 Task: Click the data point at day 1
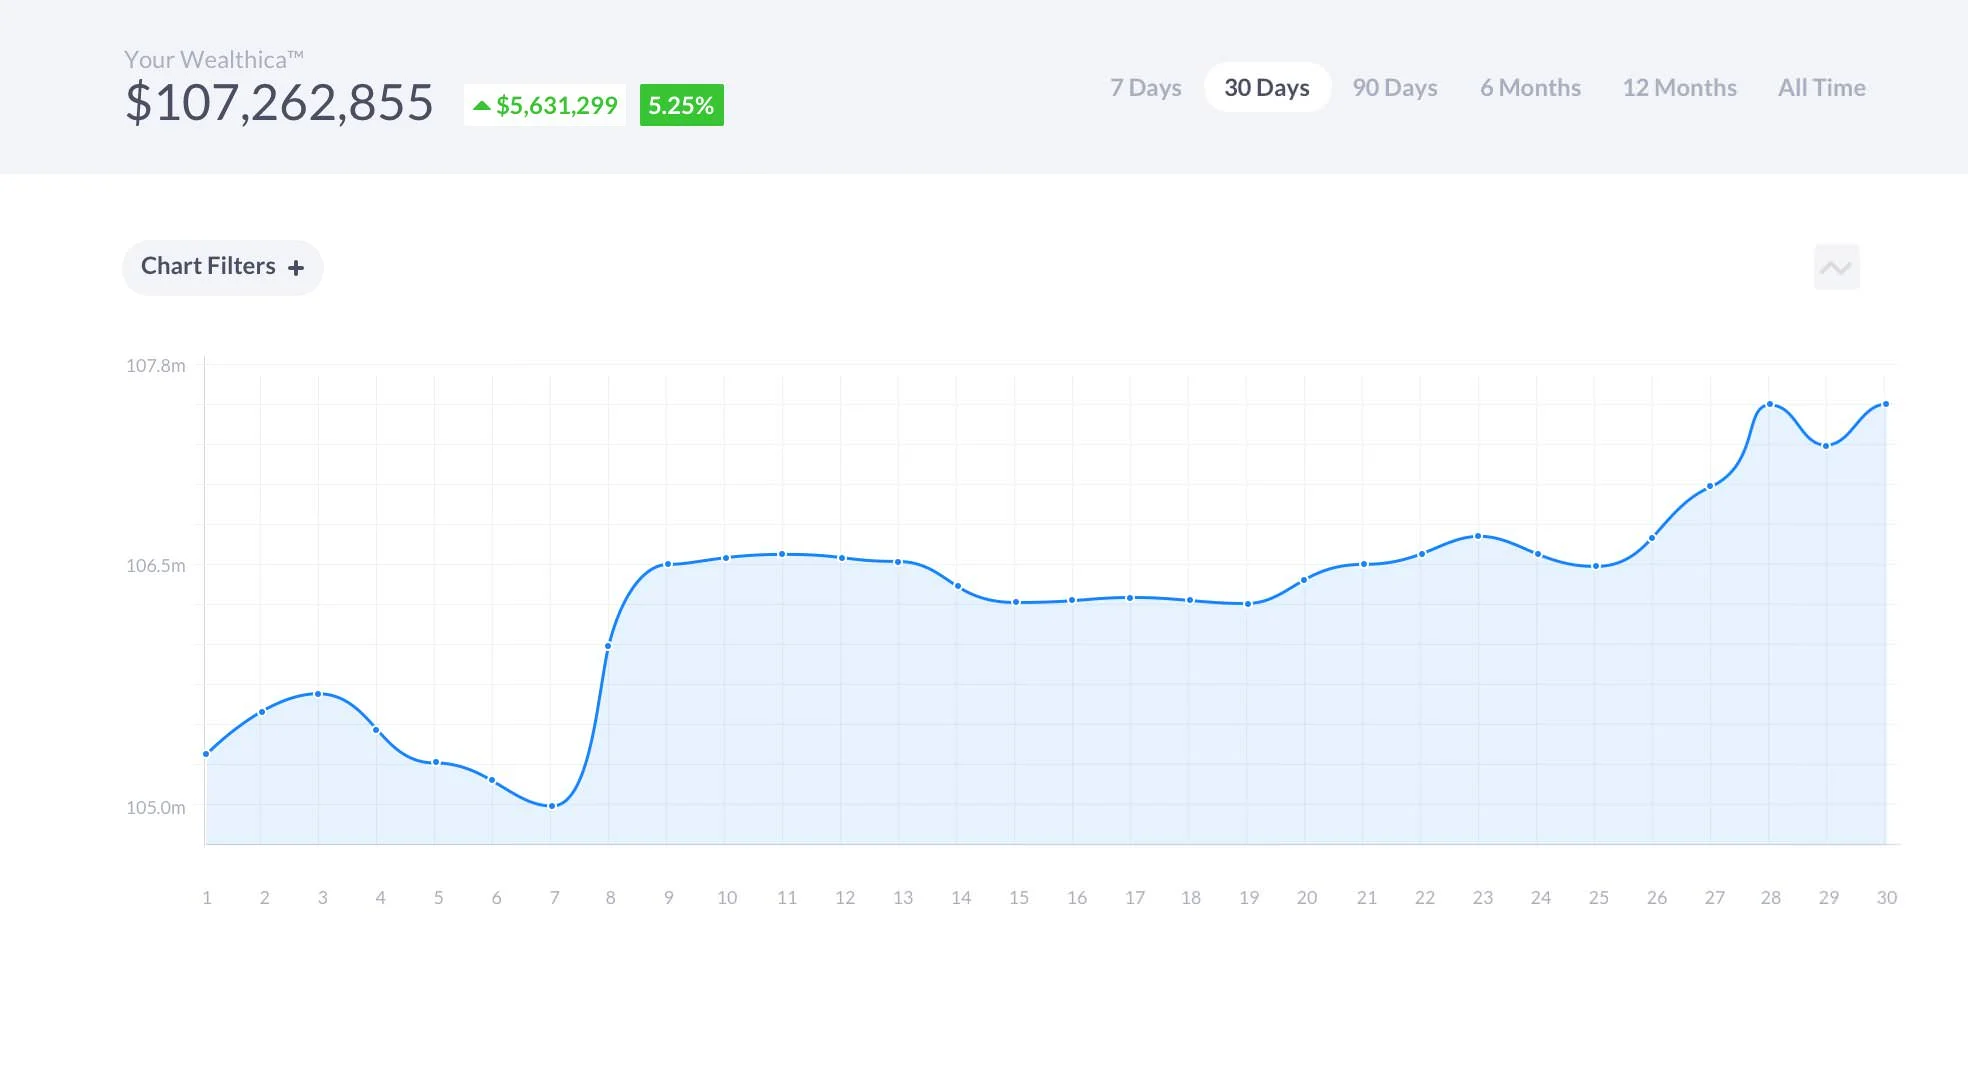[207, 753]
